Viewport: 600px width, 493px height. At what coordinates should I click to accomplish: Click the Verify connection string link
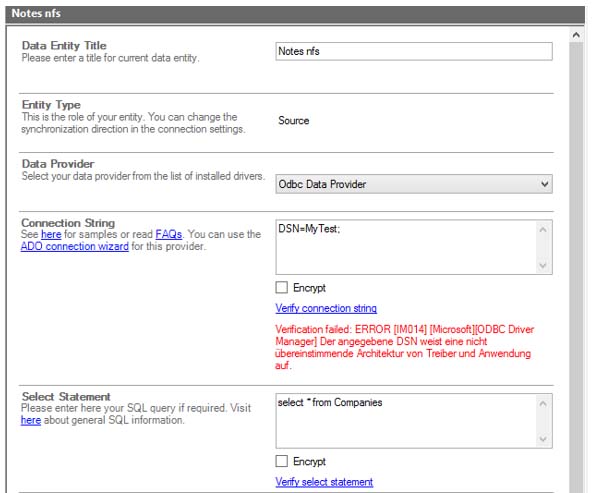click(x=326, y=308)
